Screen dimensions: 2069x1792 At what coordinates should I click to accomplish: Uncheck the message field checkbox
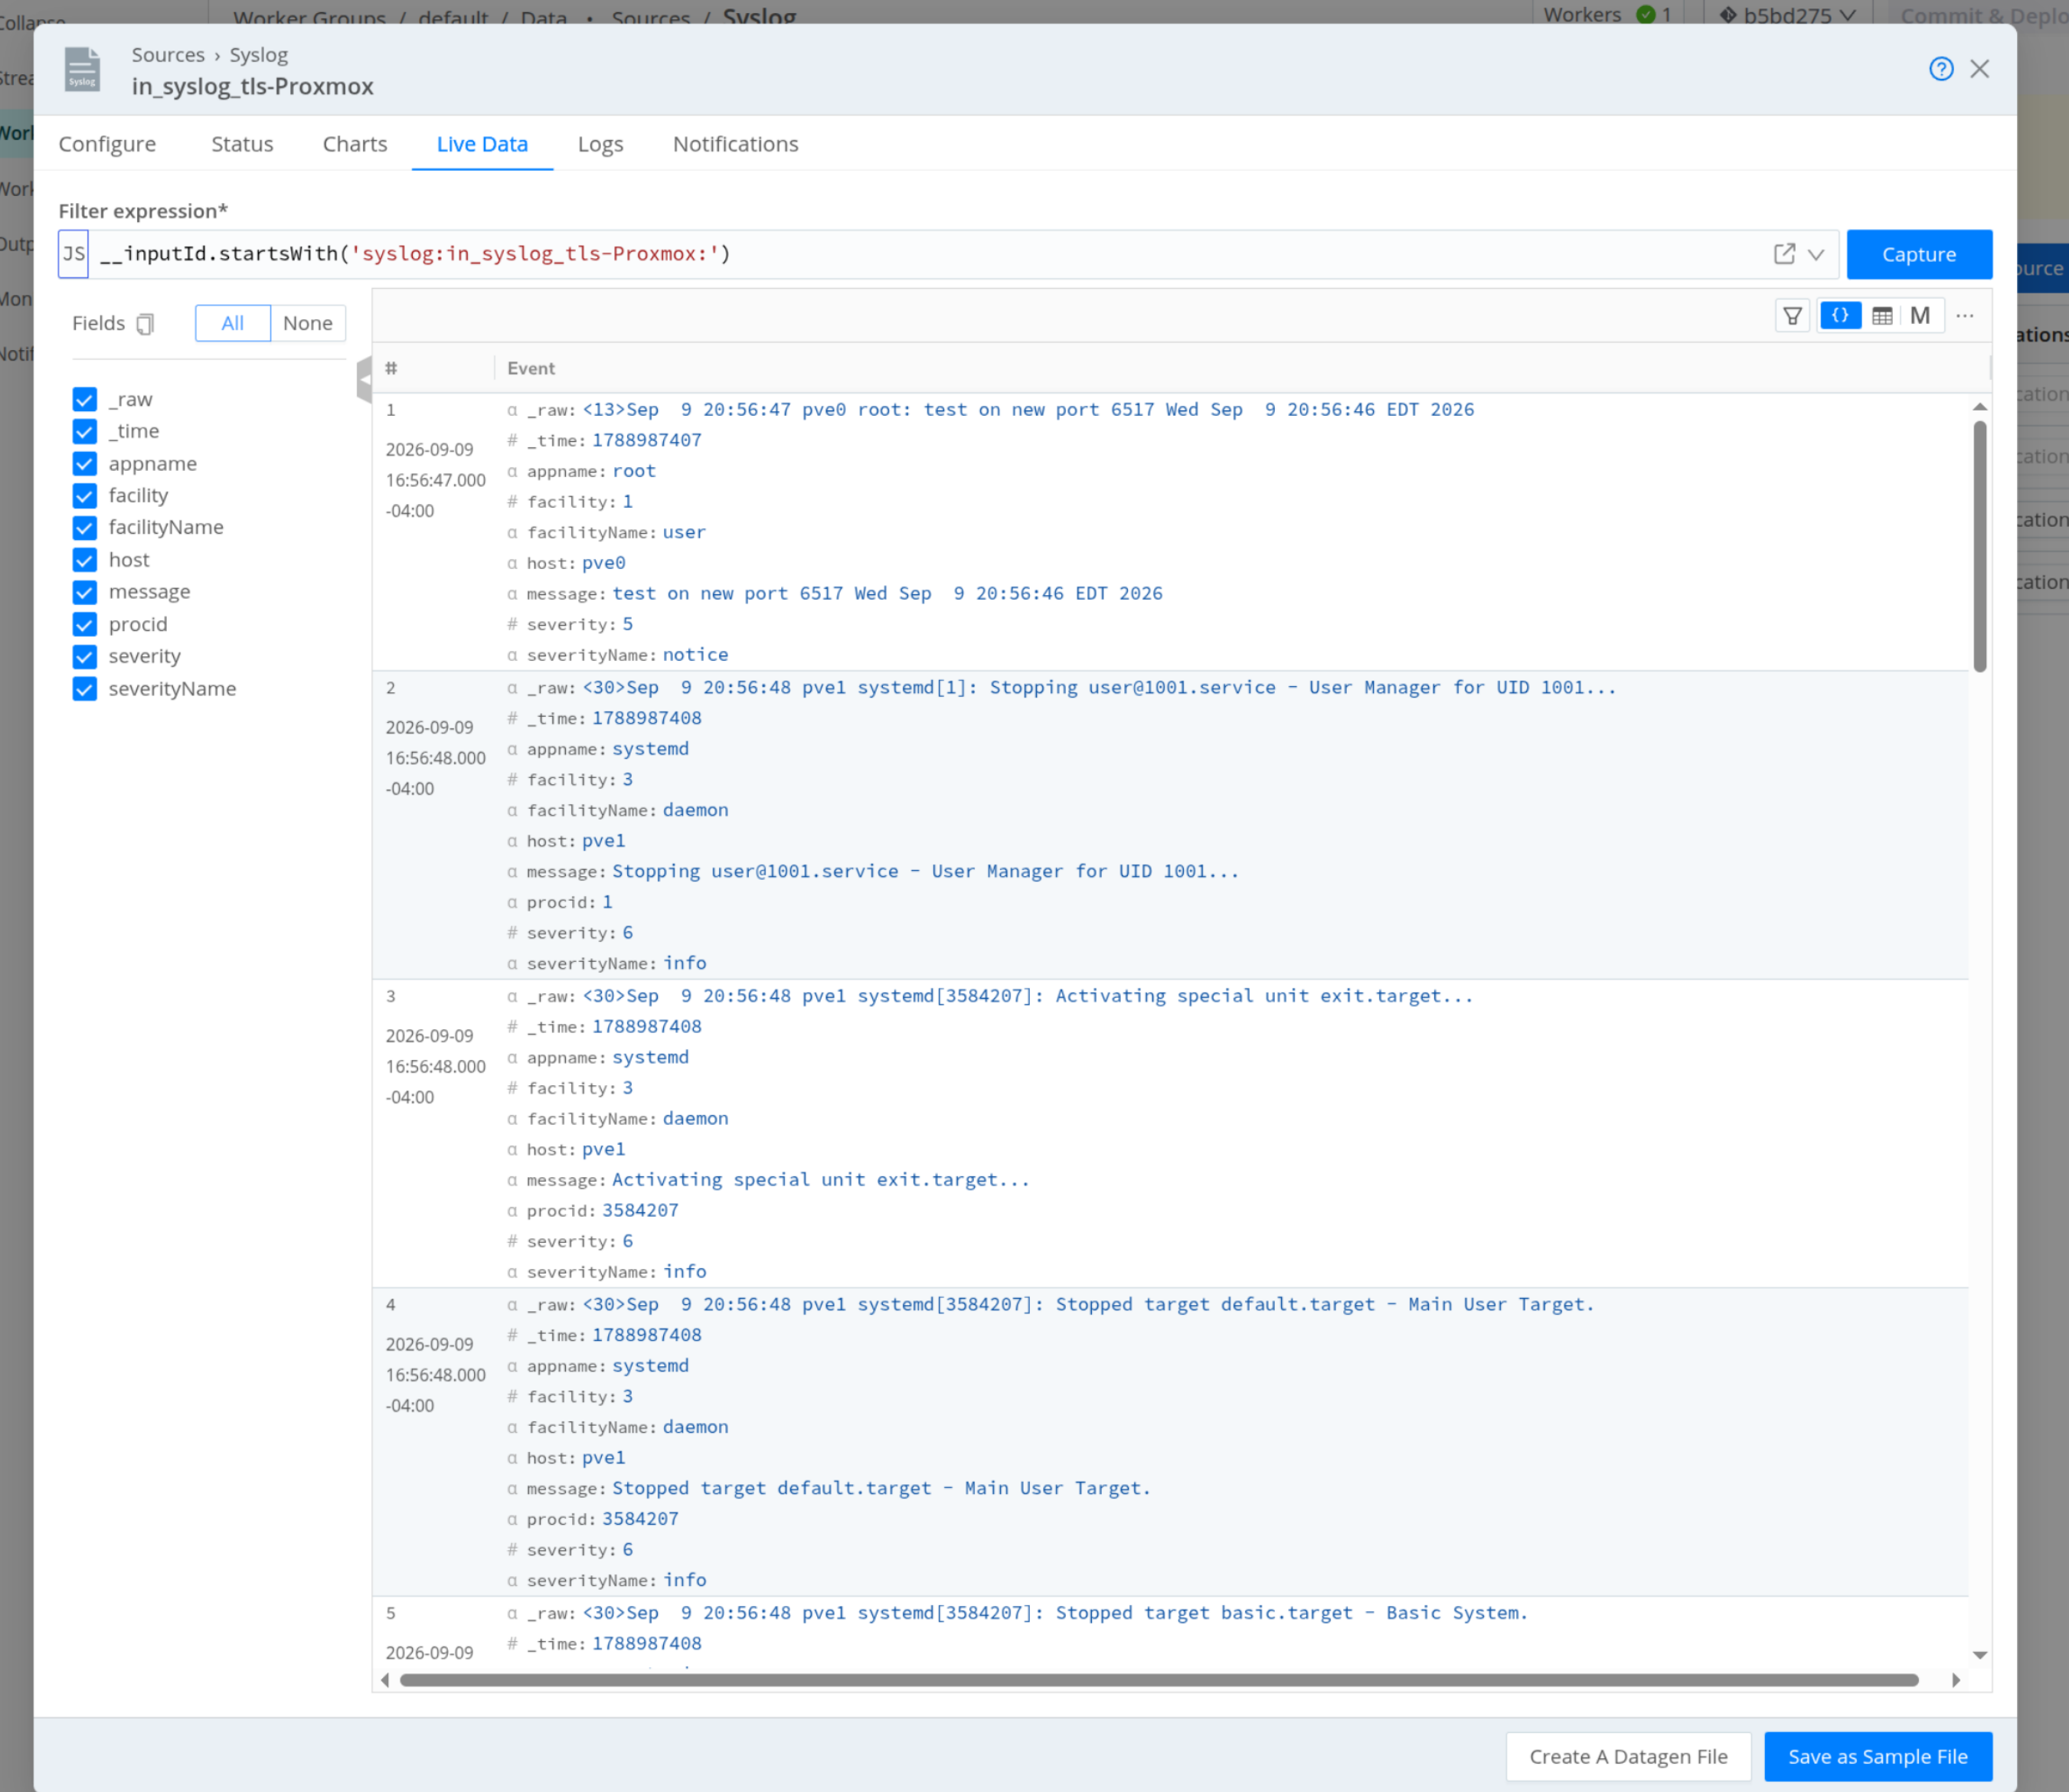click(x=85, y=592)
